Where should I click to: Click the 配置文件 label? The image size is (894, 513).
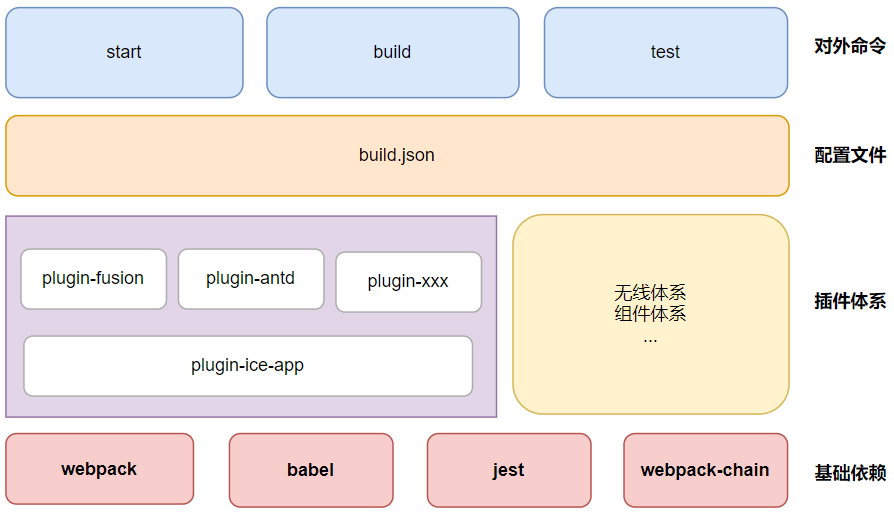click(850, 154)
